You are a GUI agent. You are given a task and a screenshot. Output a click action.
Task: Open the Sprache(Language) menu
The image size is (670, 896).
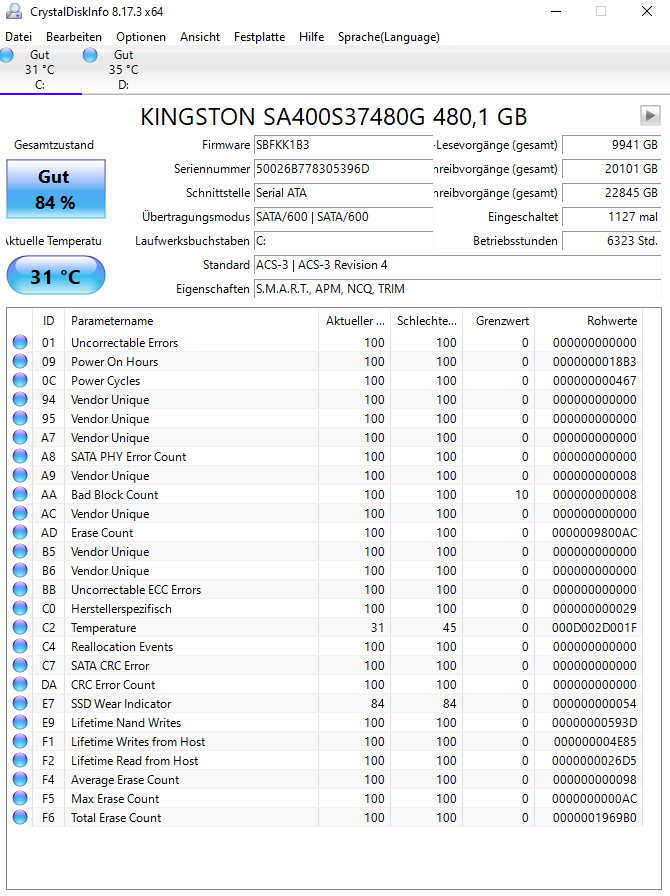(389, 37)
